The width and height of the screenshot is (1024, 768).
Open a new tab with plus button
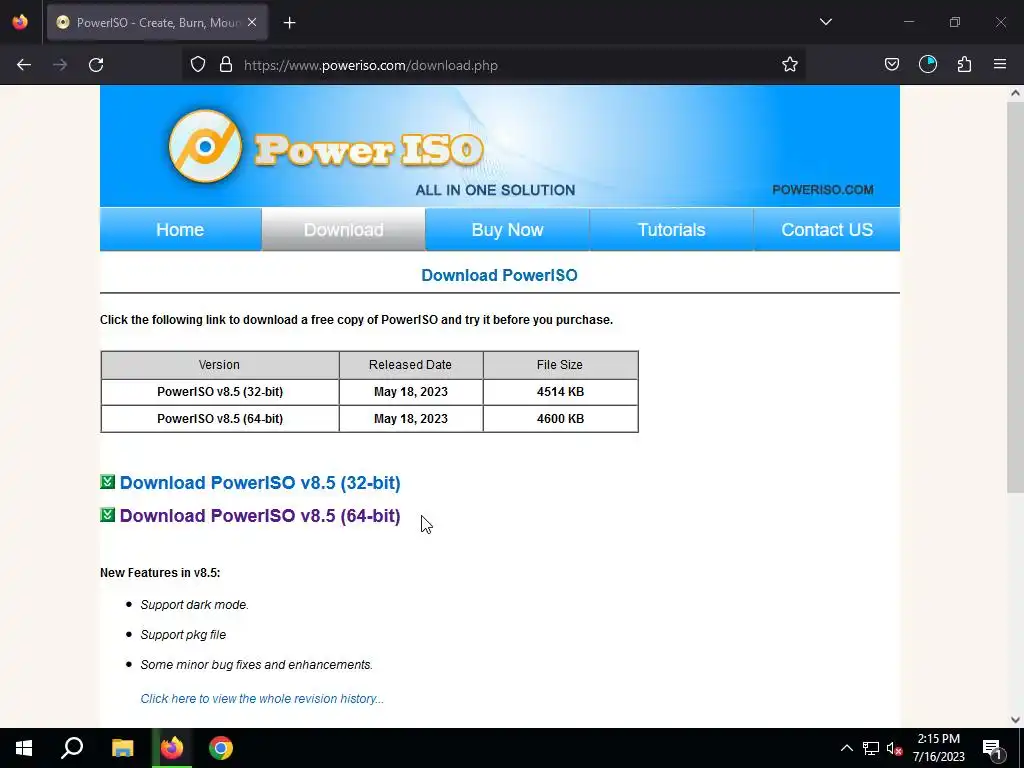(289, 23)
